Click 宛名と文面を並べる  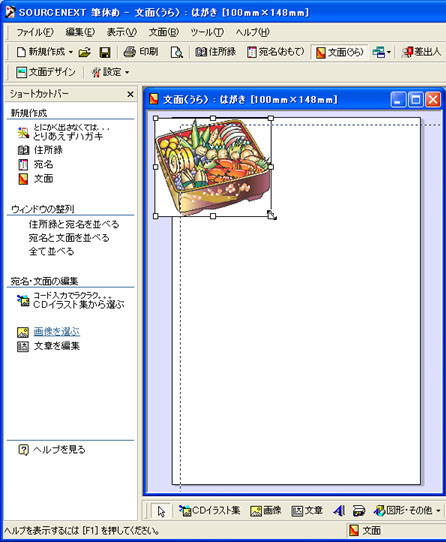point(69,238)
